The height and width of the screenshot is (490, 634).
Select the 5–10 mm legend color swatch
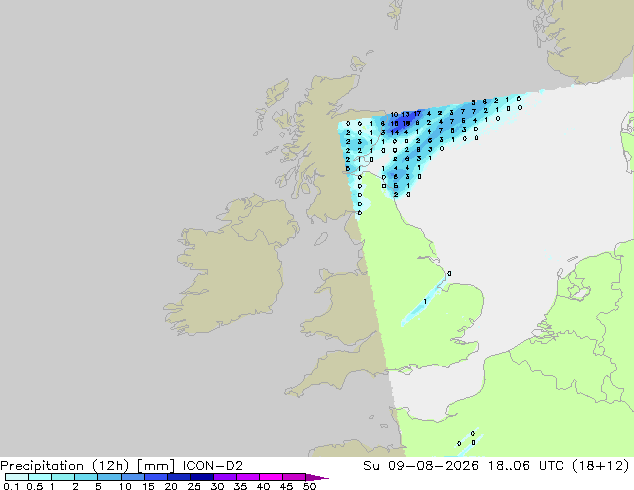[x=109, y=477]
